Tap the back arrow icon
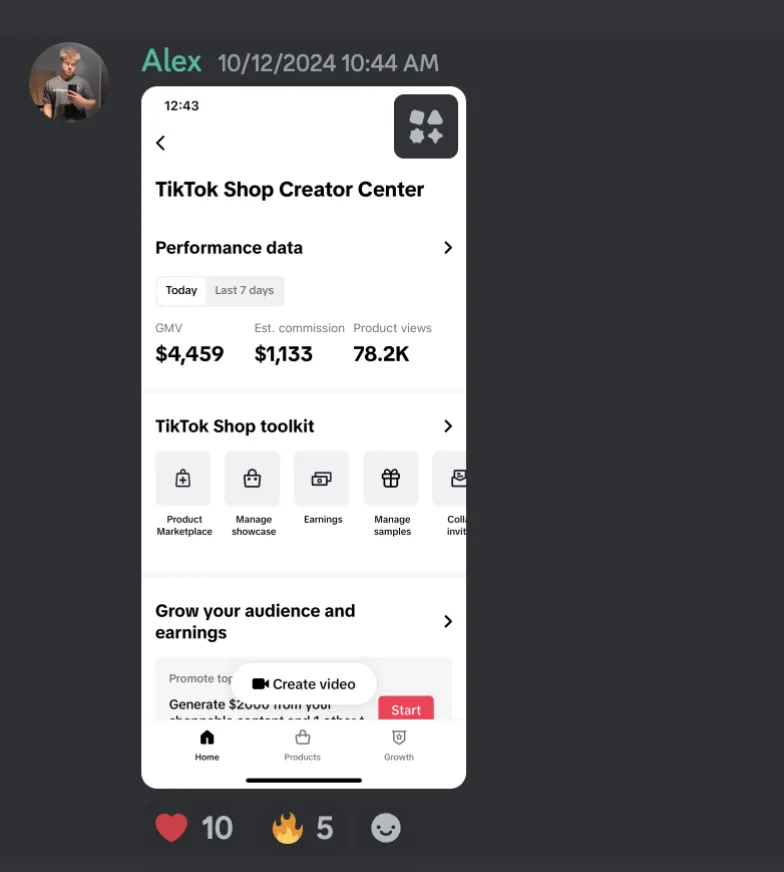 pyautogui.click(x=161, y=143)
